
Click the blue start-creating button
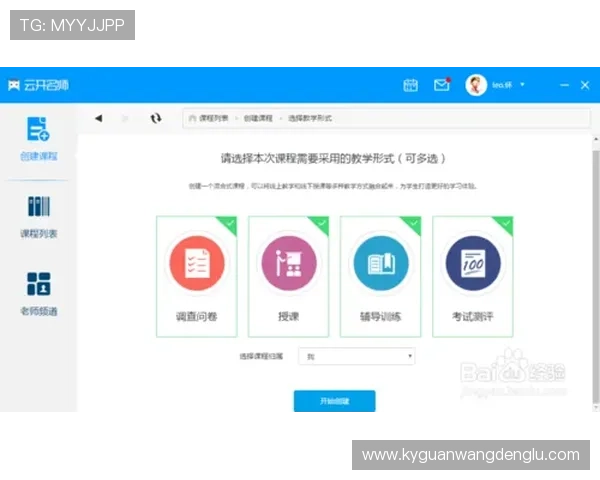334,401
